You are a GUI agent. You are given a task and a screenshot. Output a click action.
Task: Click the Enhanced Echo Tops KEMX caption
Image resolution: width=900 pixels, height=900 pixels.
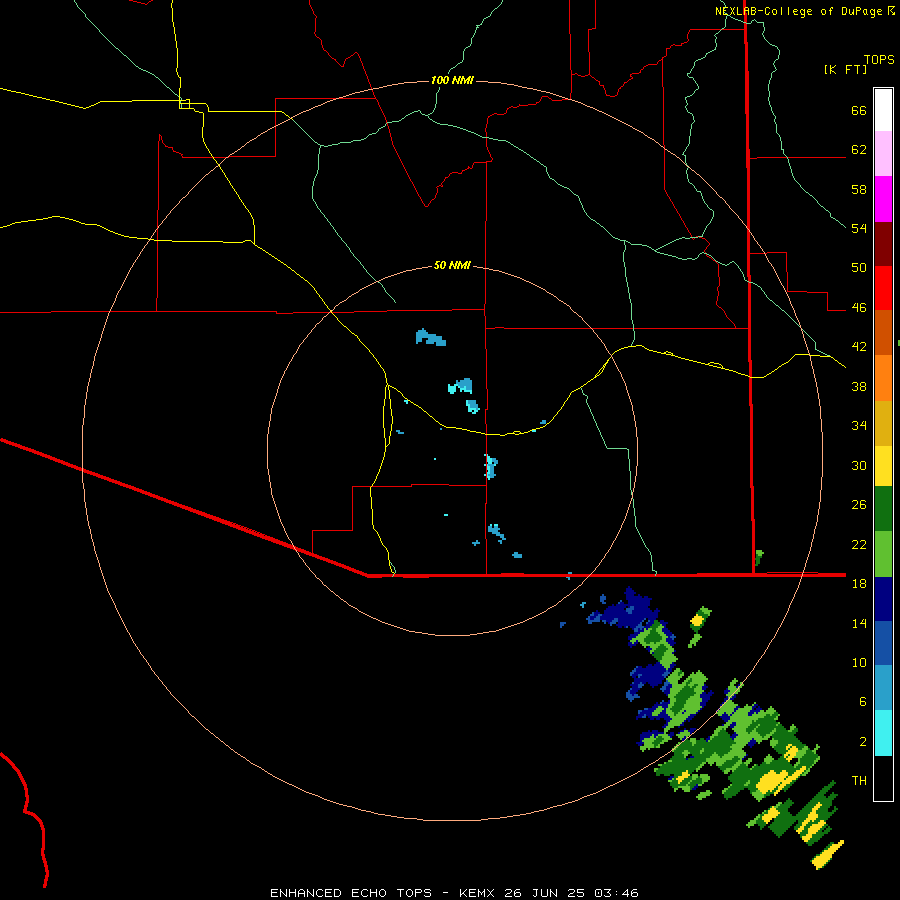tap(454, 893)
